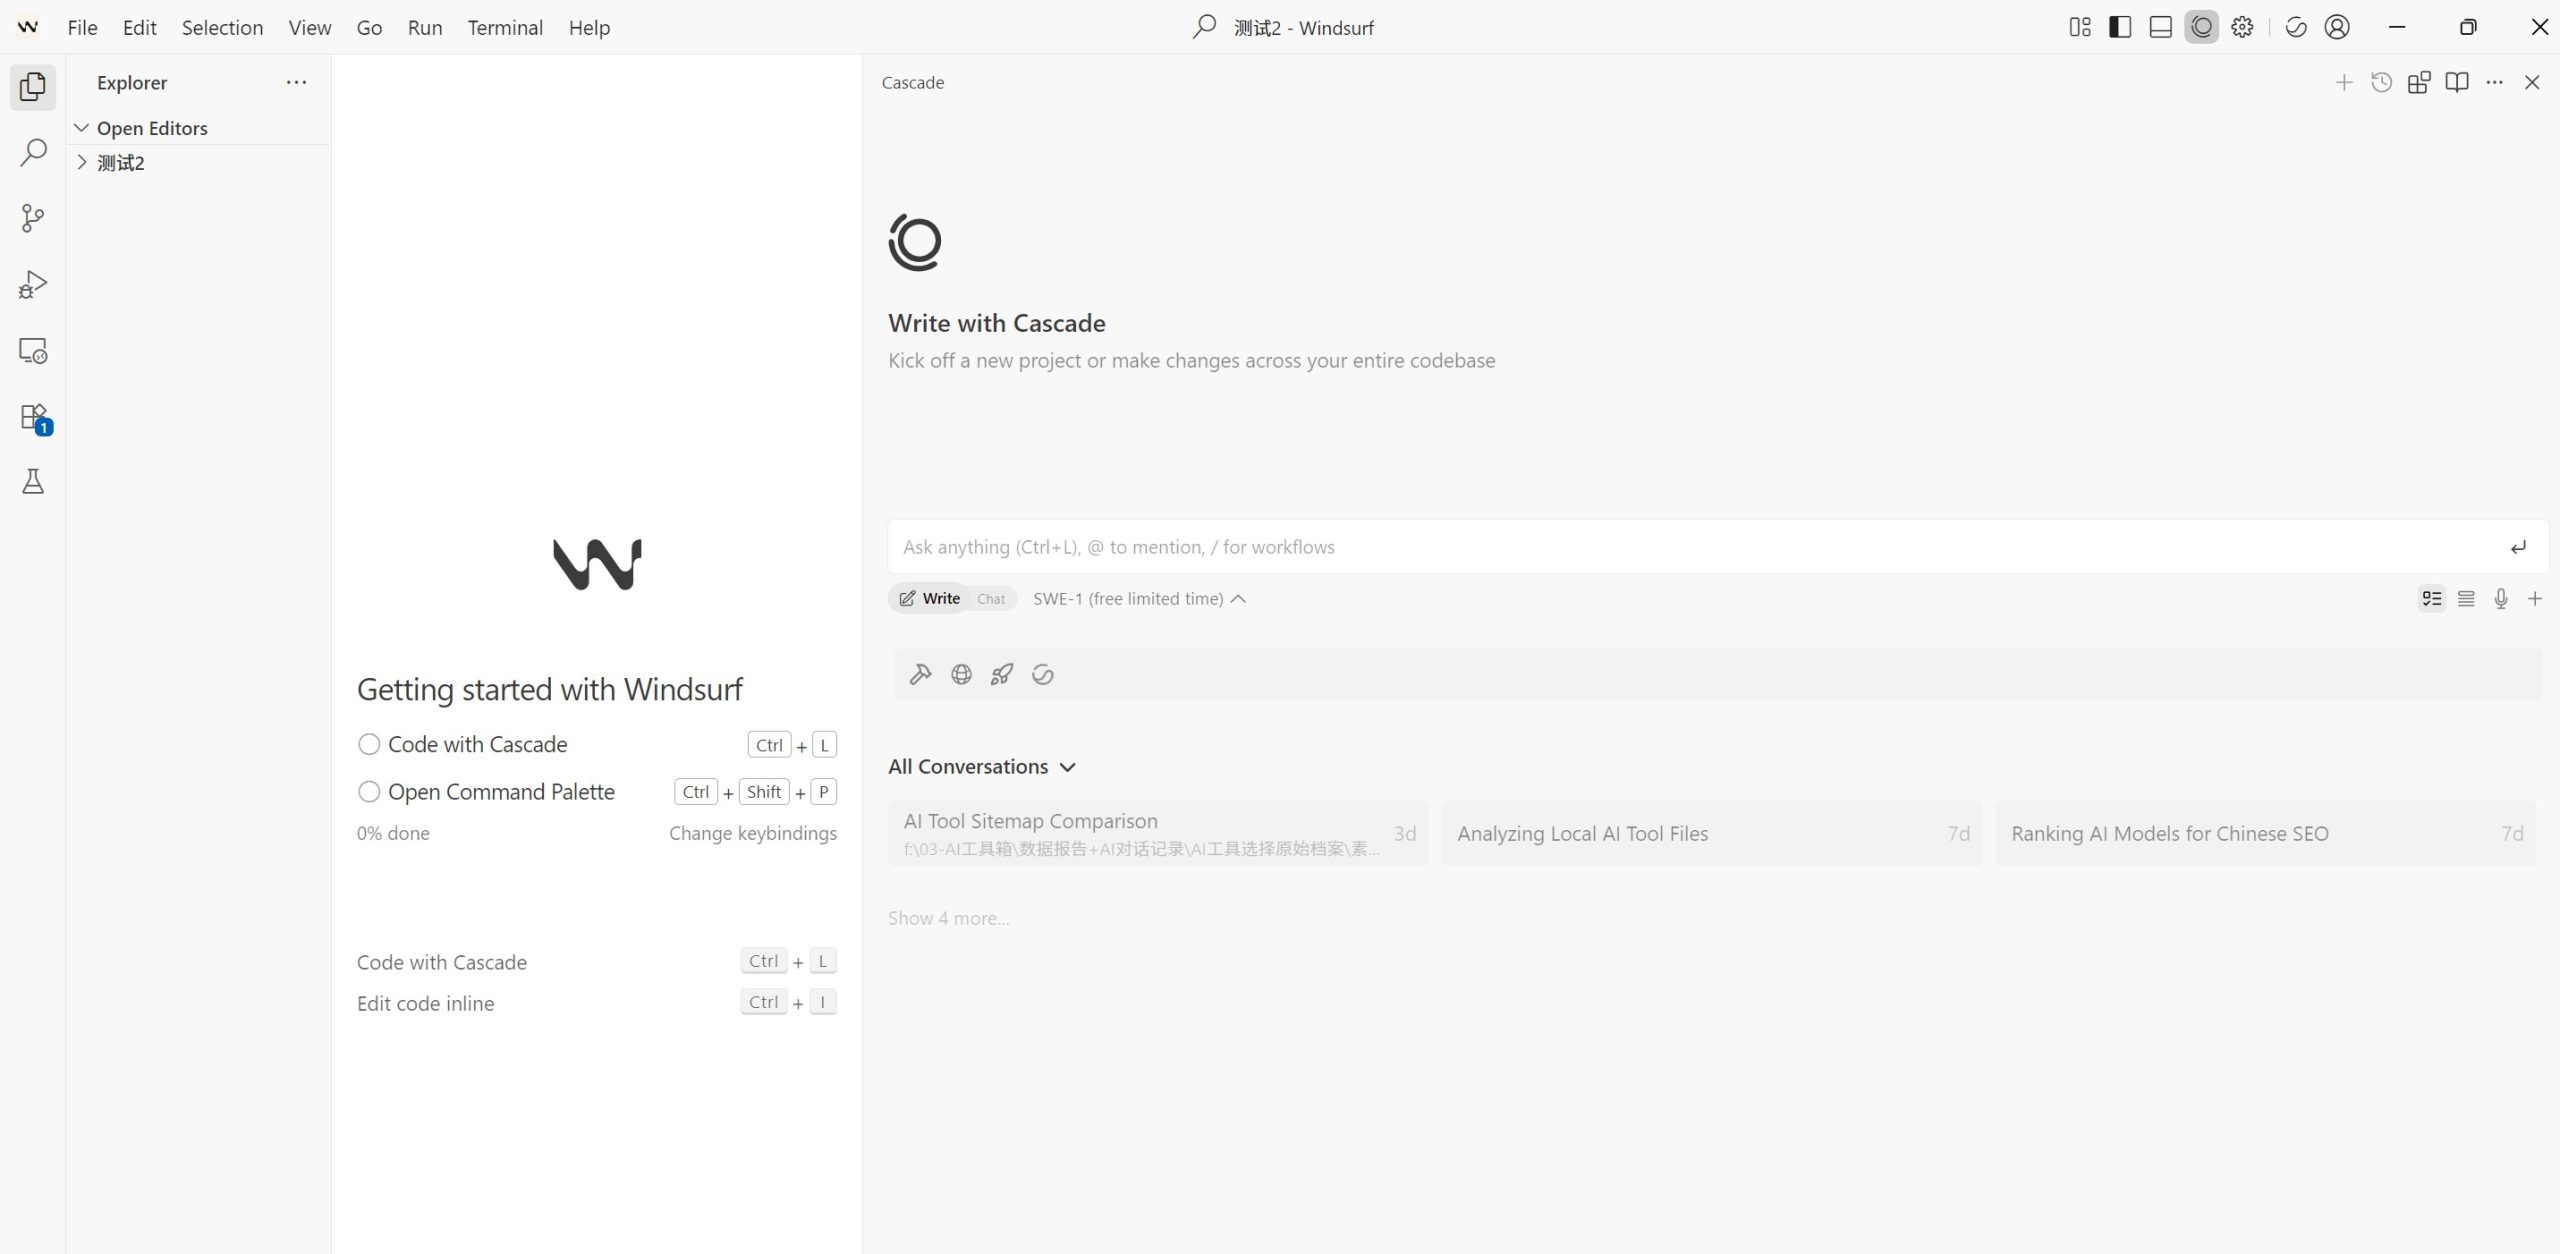2560x1254 pixels.
Task: Open the Search view in activity bar
Action: click(x=33, y=153)
